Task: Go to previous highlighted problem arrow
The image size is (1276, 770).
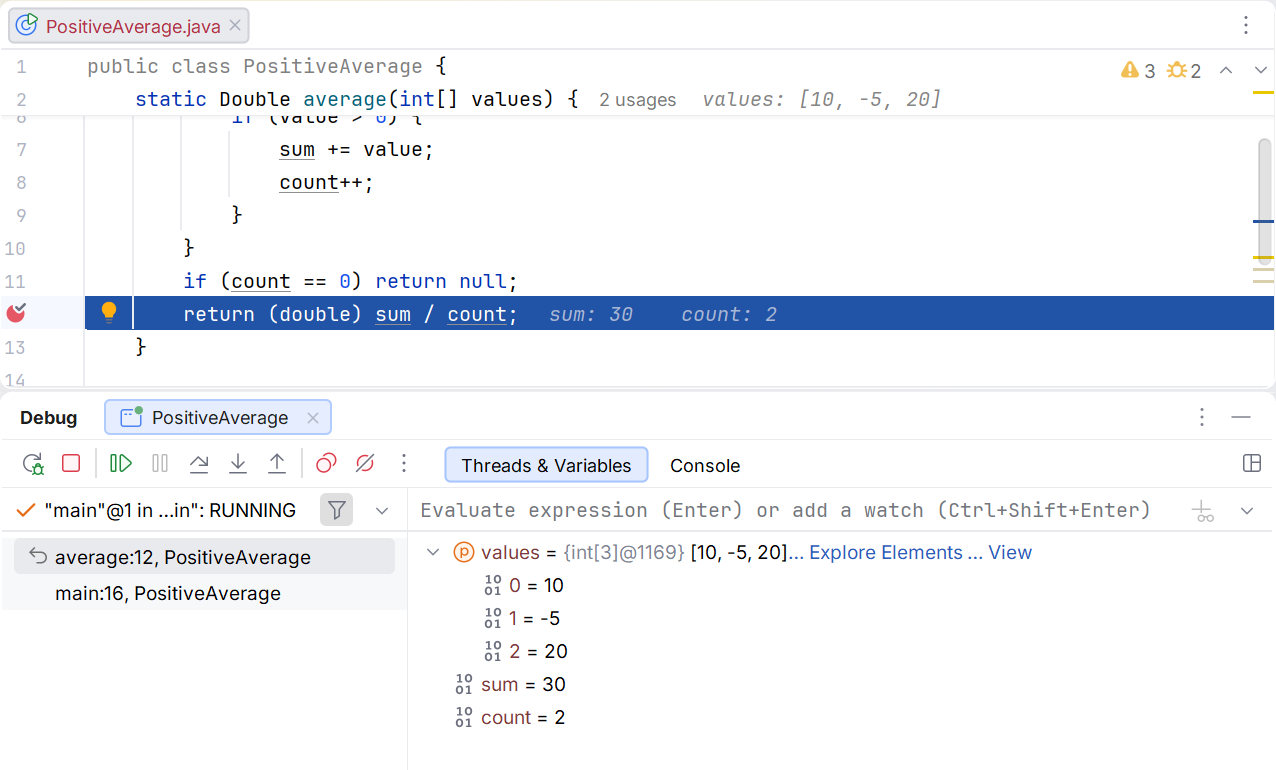Action: tap(1227, 71)
